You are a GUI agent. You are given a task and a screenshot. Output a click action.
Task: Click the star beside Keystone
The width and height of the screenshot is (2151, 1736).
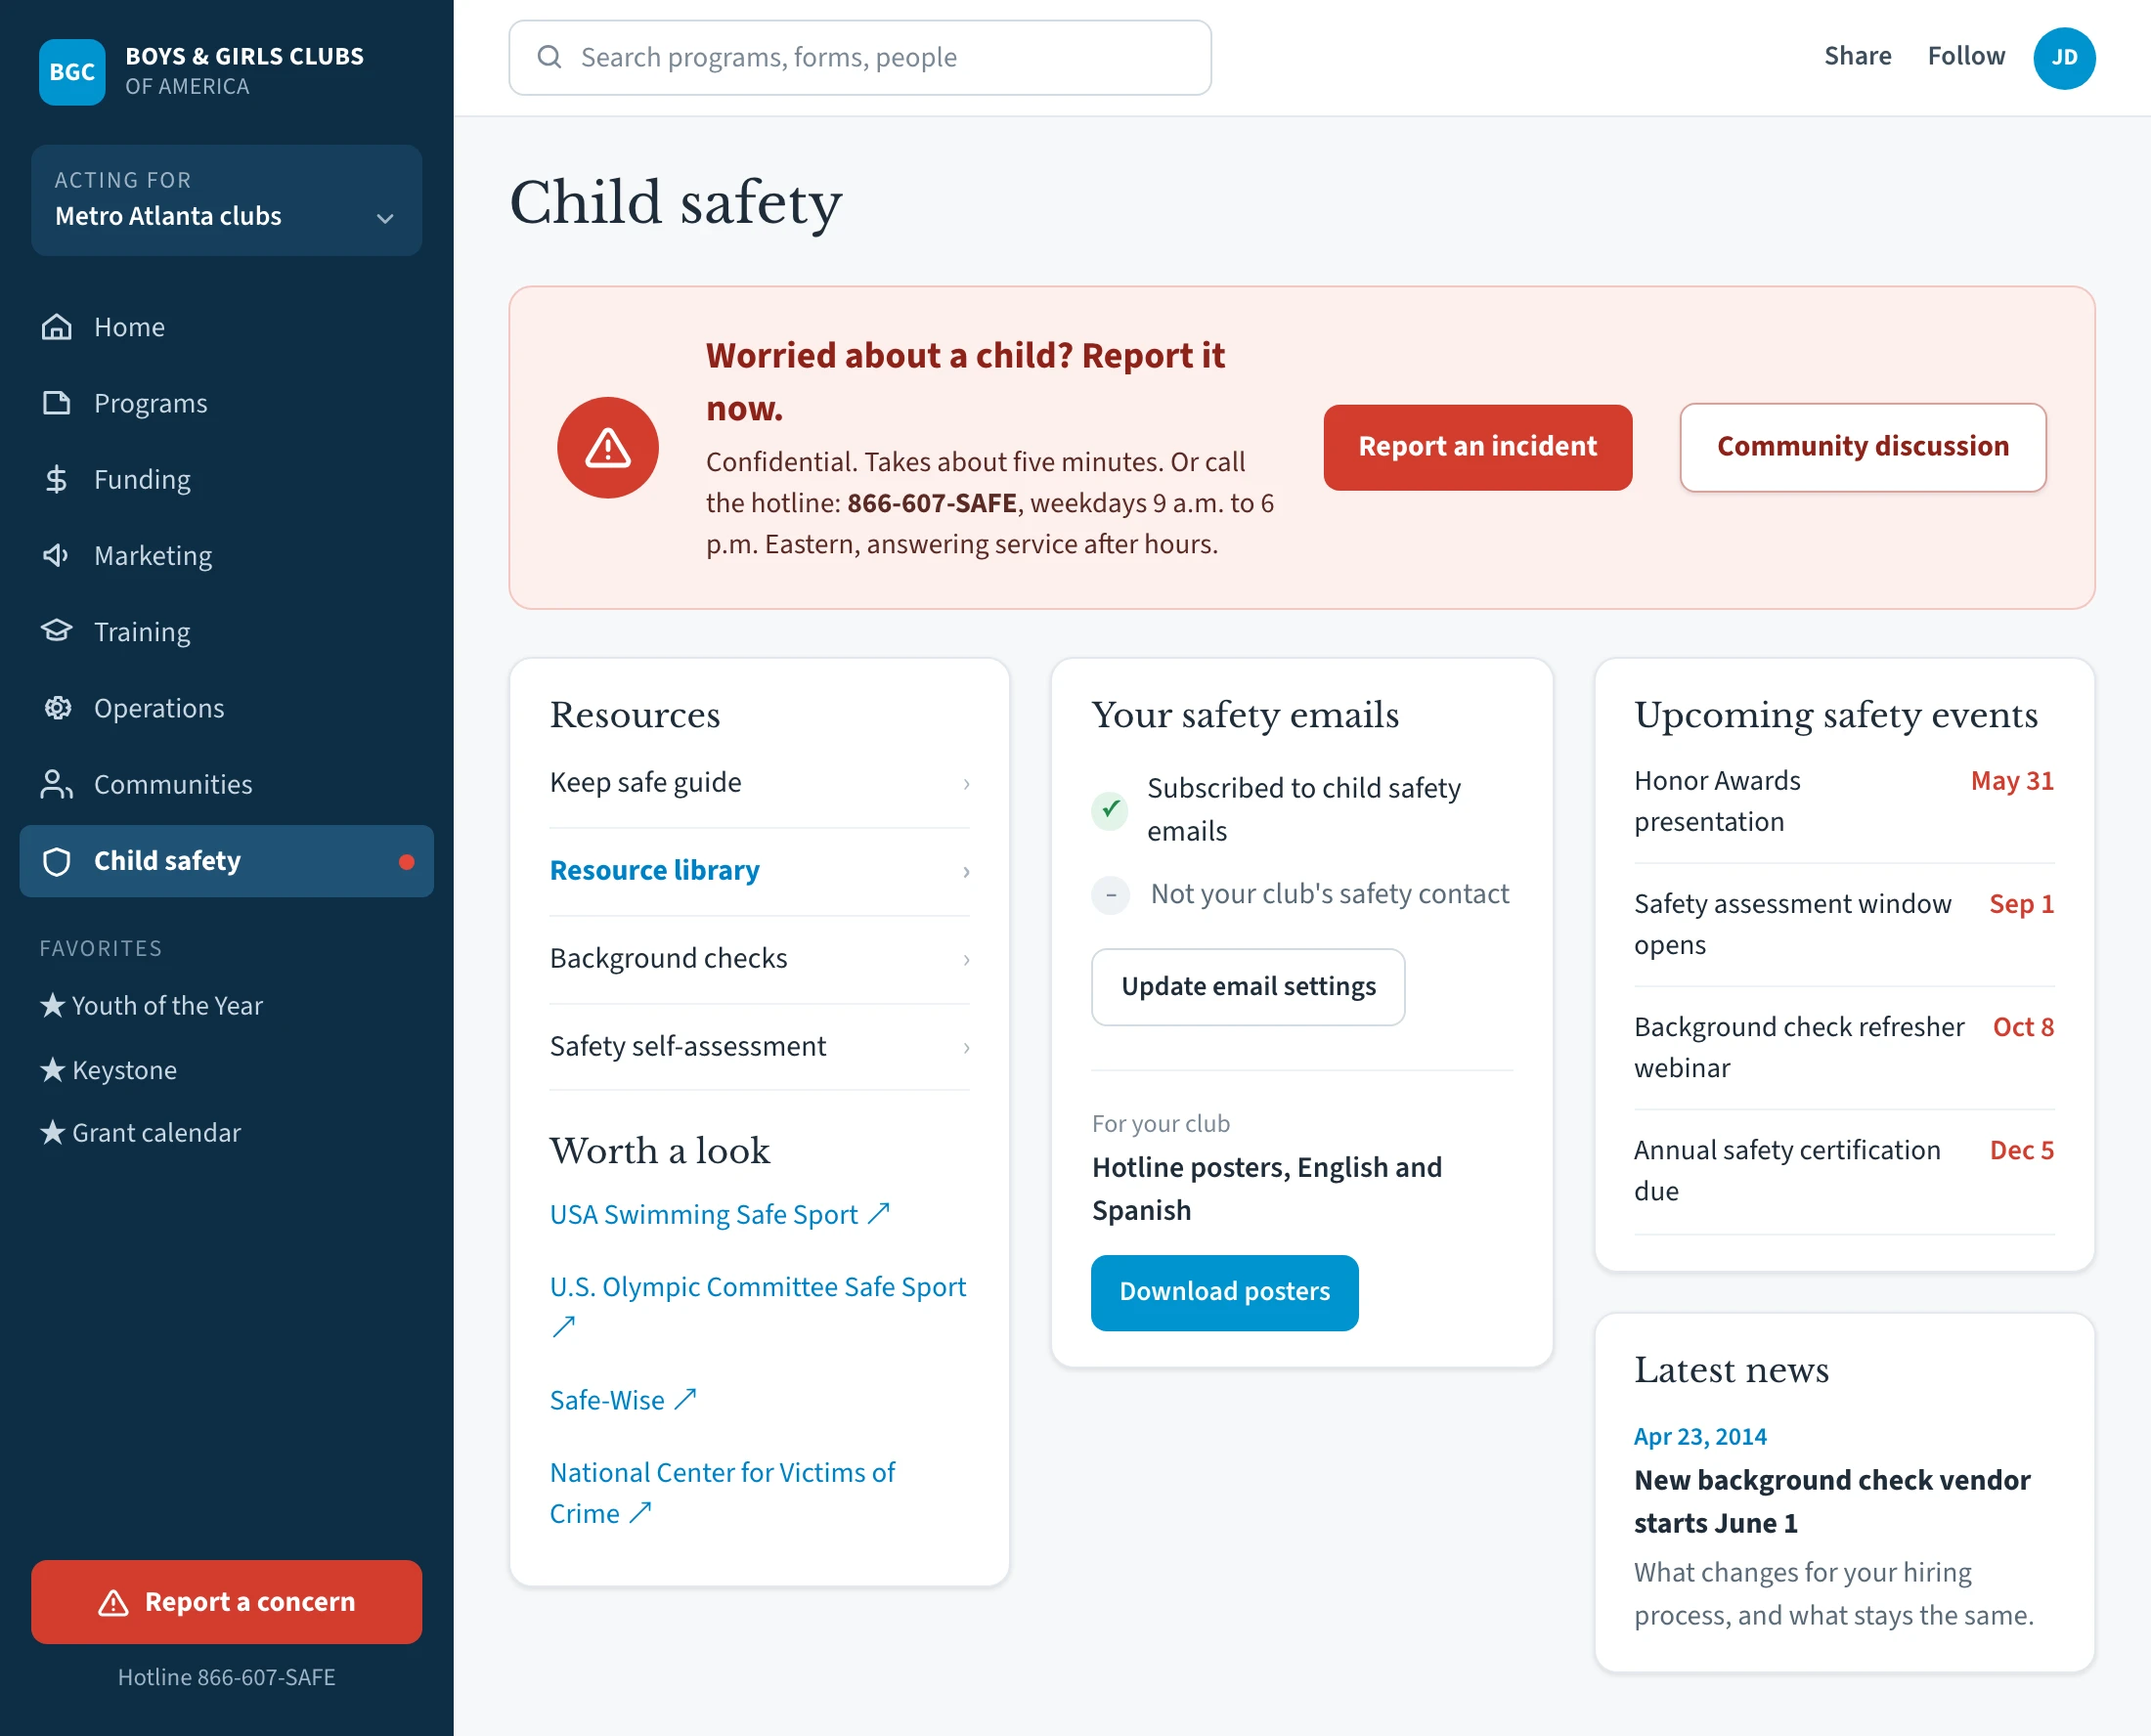tap(53, 1069)
